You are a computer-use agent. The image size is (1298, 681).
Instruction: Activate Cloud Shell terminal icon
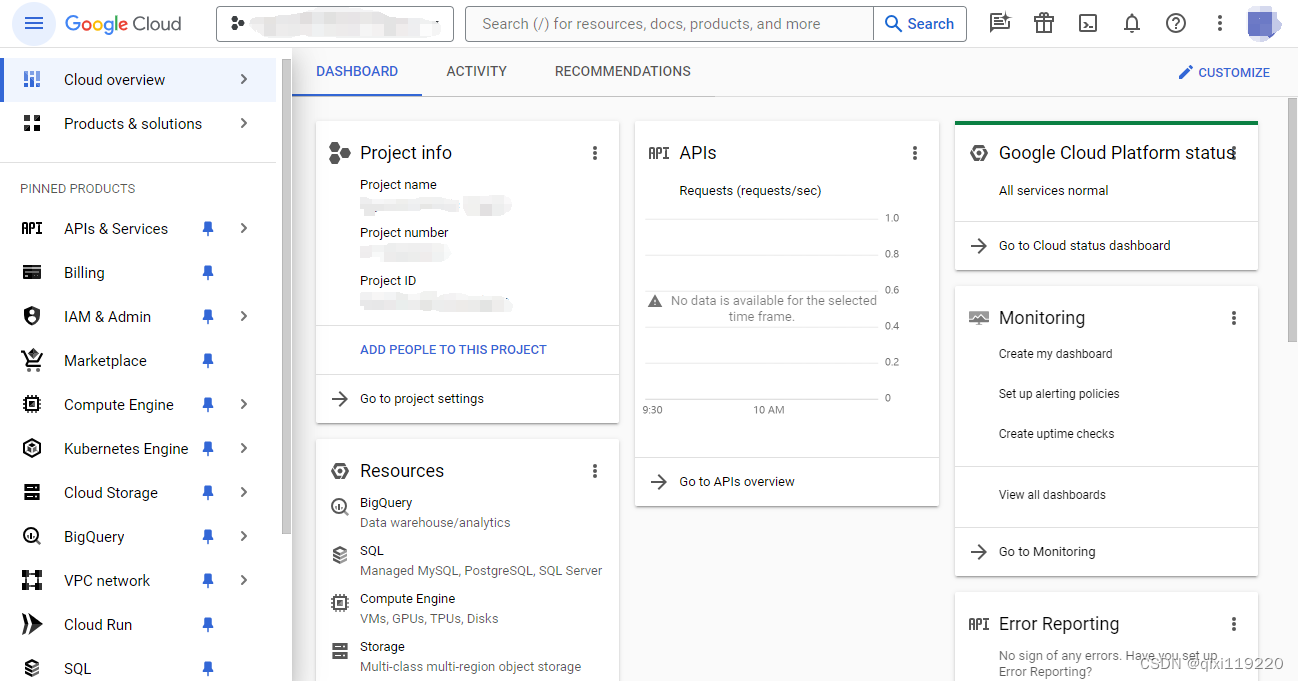[x=1088, y=24]
